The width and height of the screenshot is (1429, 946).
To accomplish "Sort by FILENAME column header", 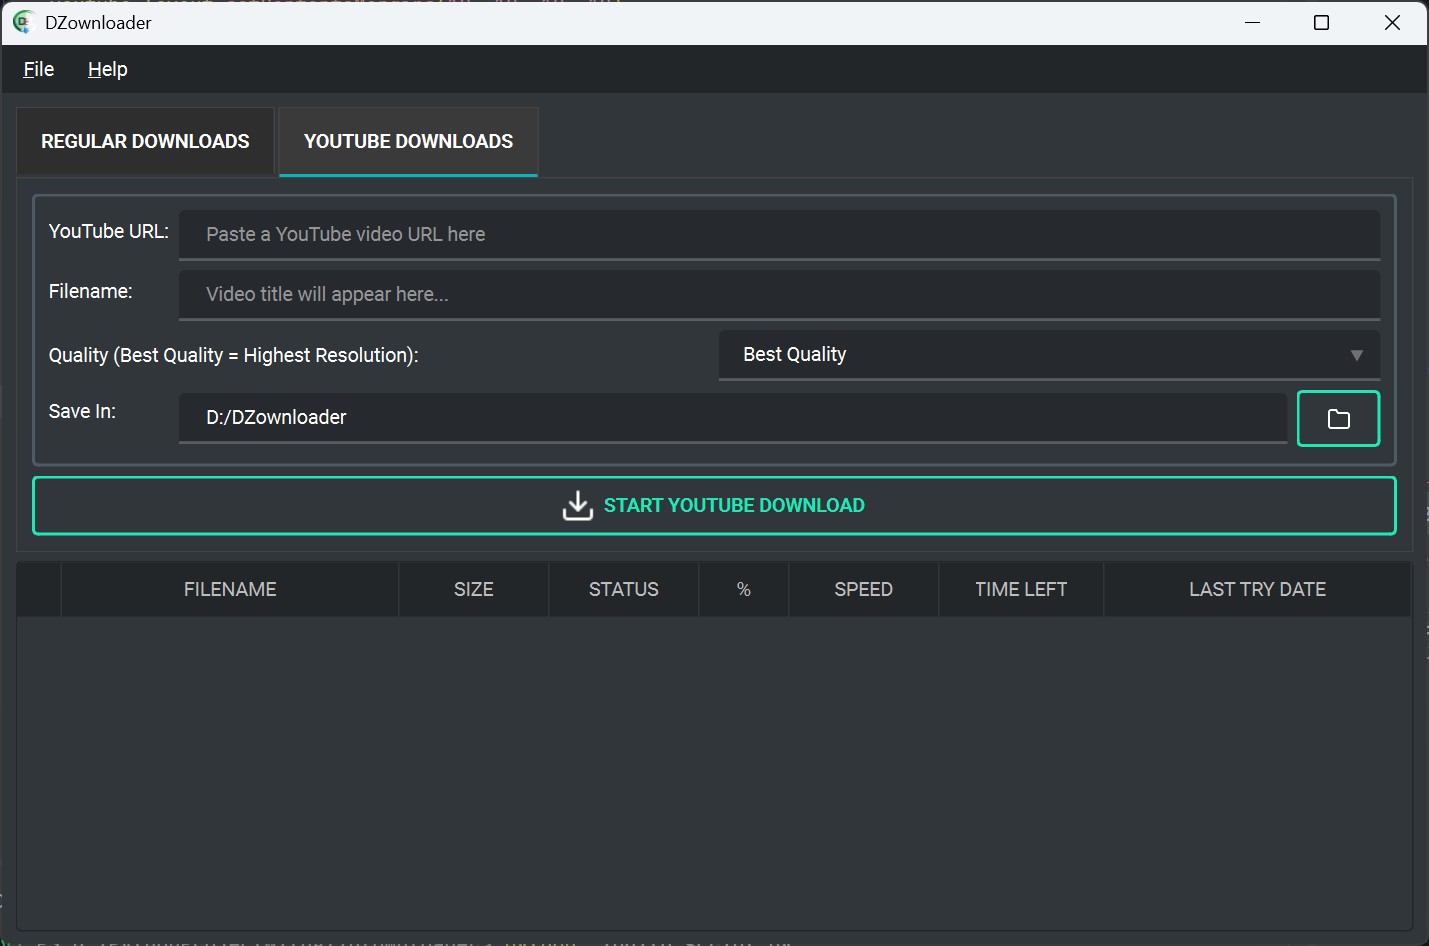I will 230,589.
